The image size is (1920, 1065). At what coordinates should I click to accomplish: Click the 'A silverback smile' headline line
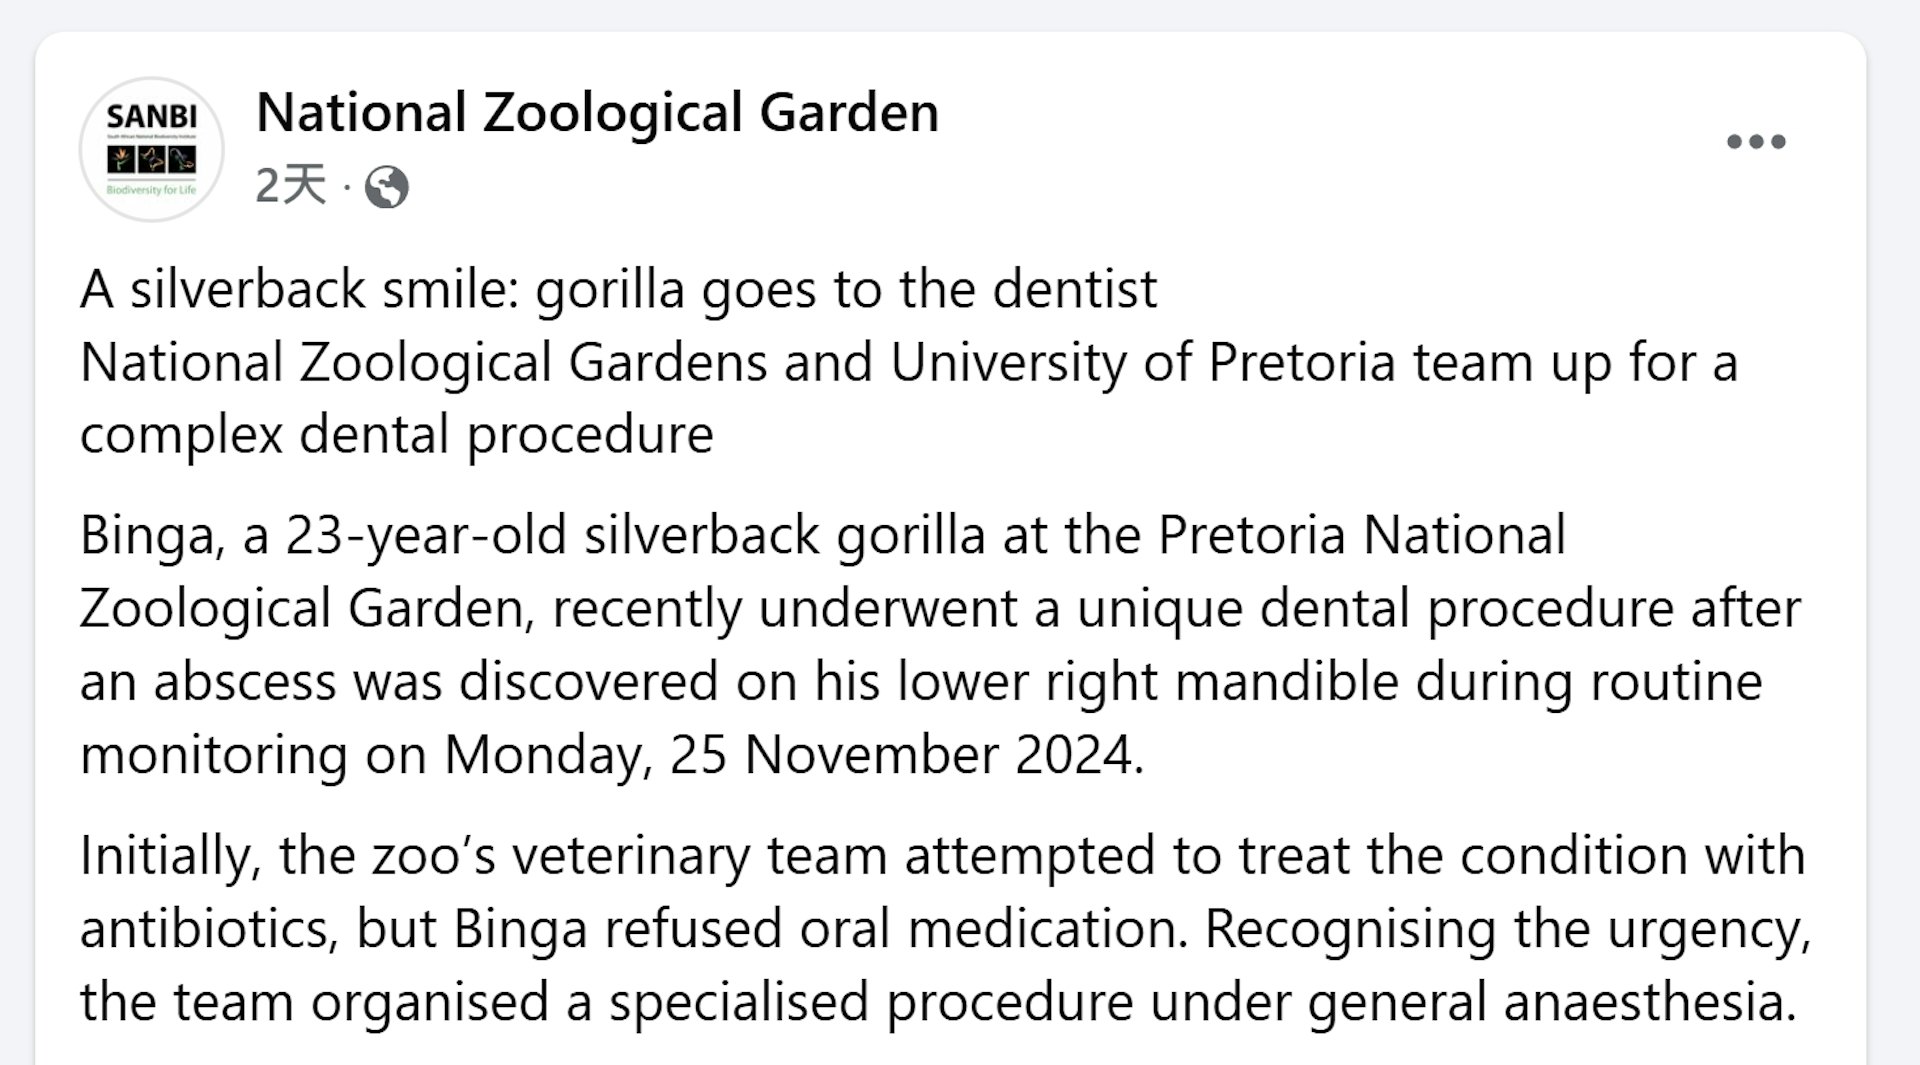[x=619, y=290]
